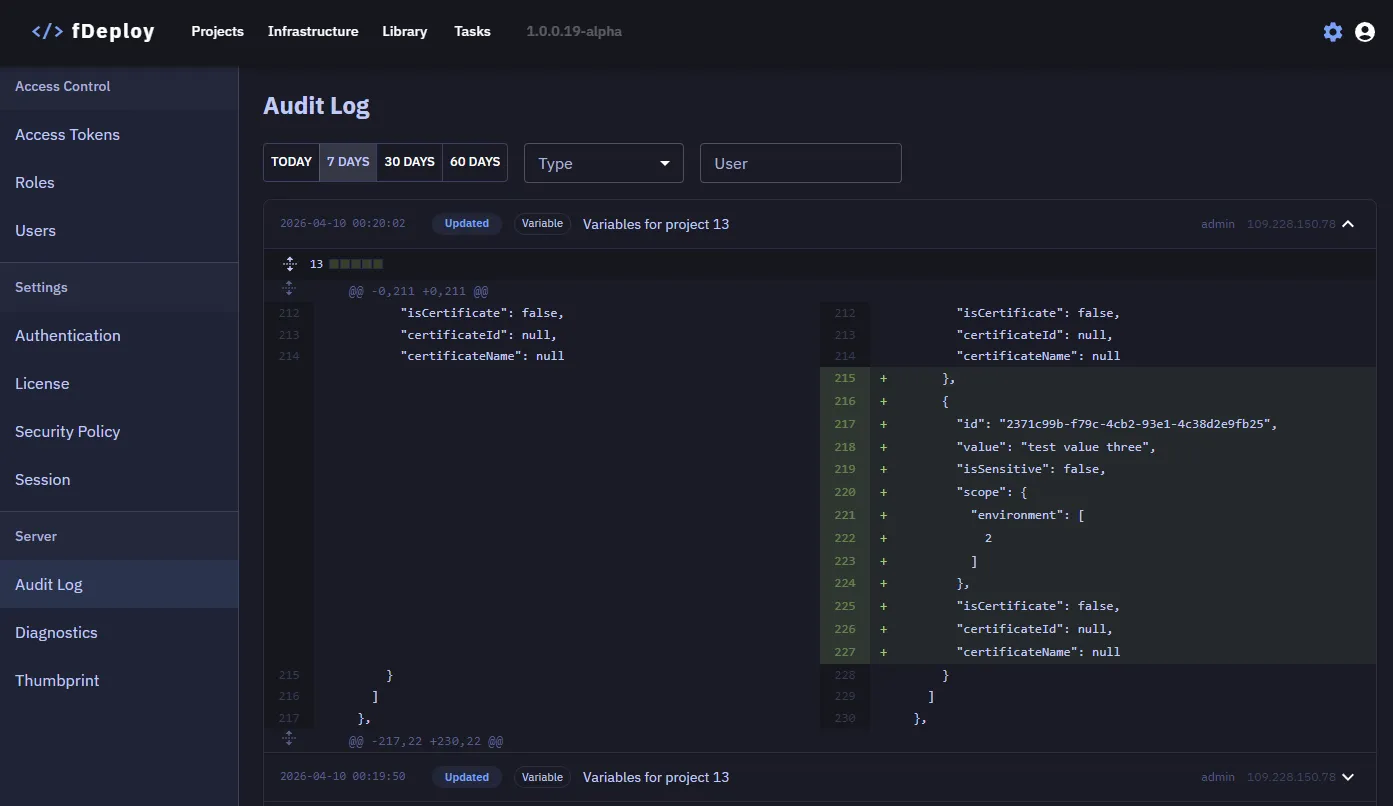Viewport: 1393px width, 806px height.
Task: Select the TODAY time range filter
Action: coord(291,162)
